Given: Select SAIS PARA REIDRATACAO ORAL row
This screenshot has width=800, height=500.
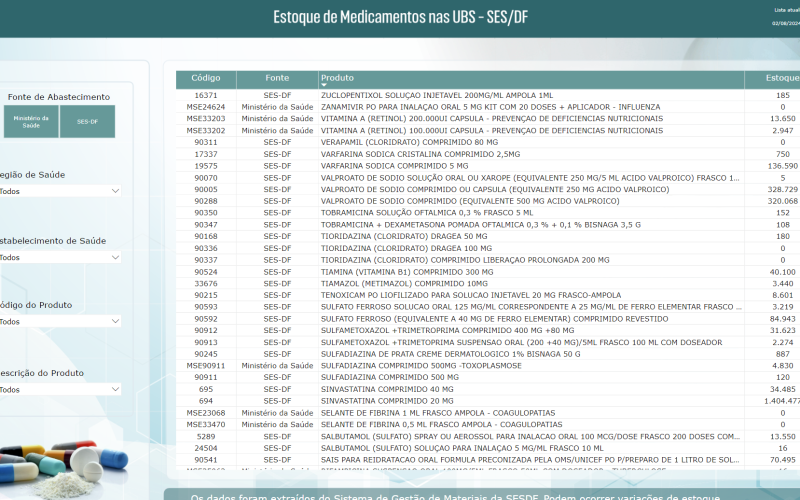Looking at the screenshot, I should 488,460.
